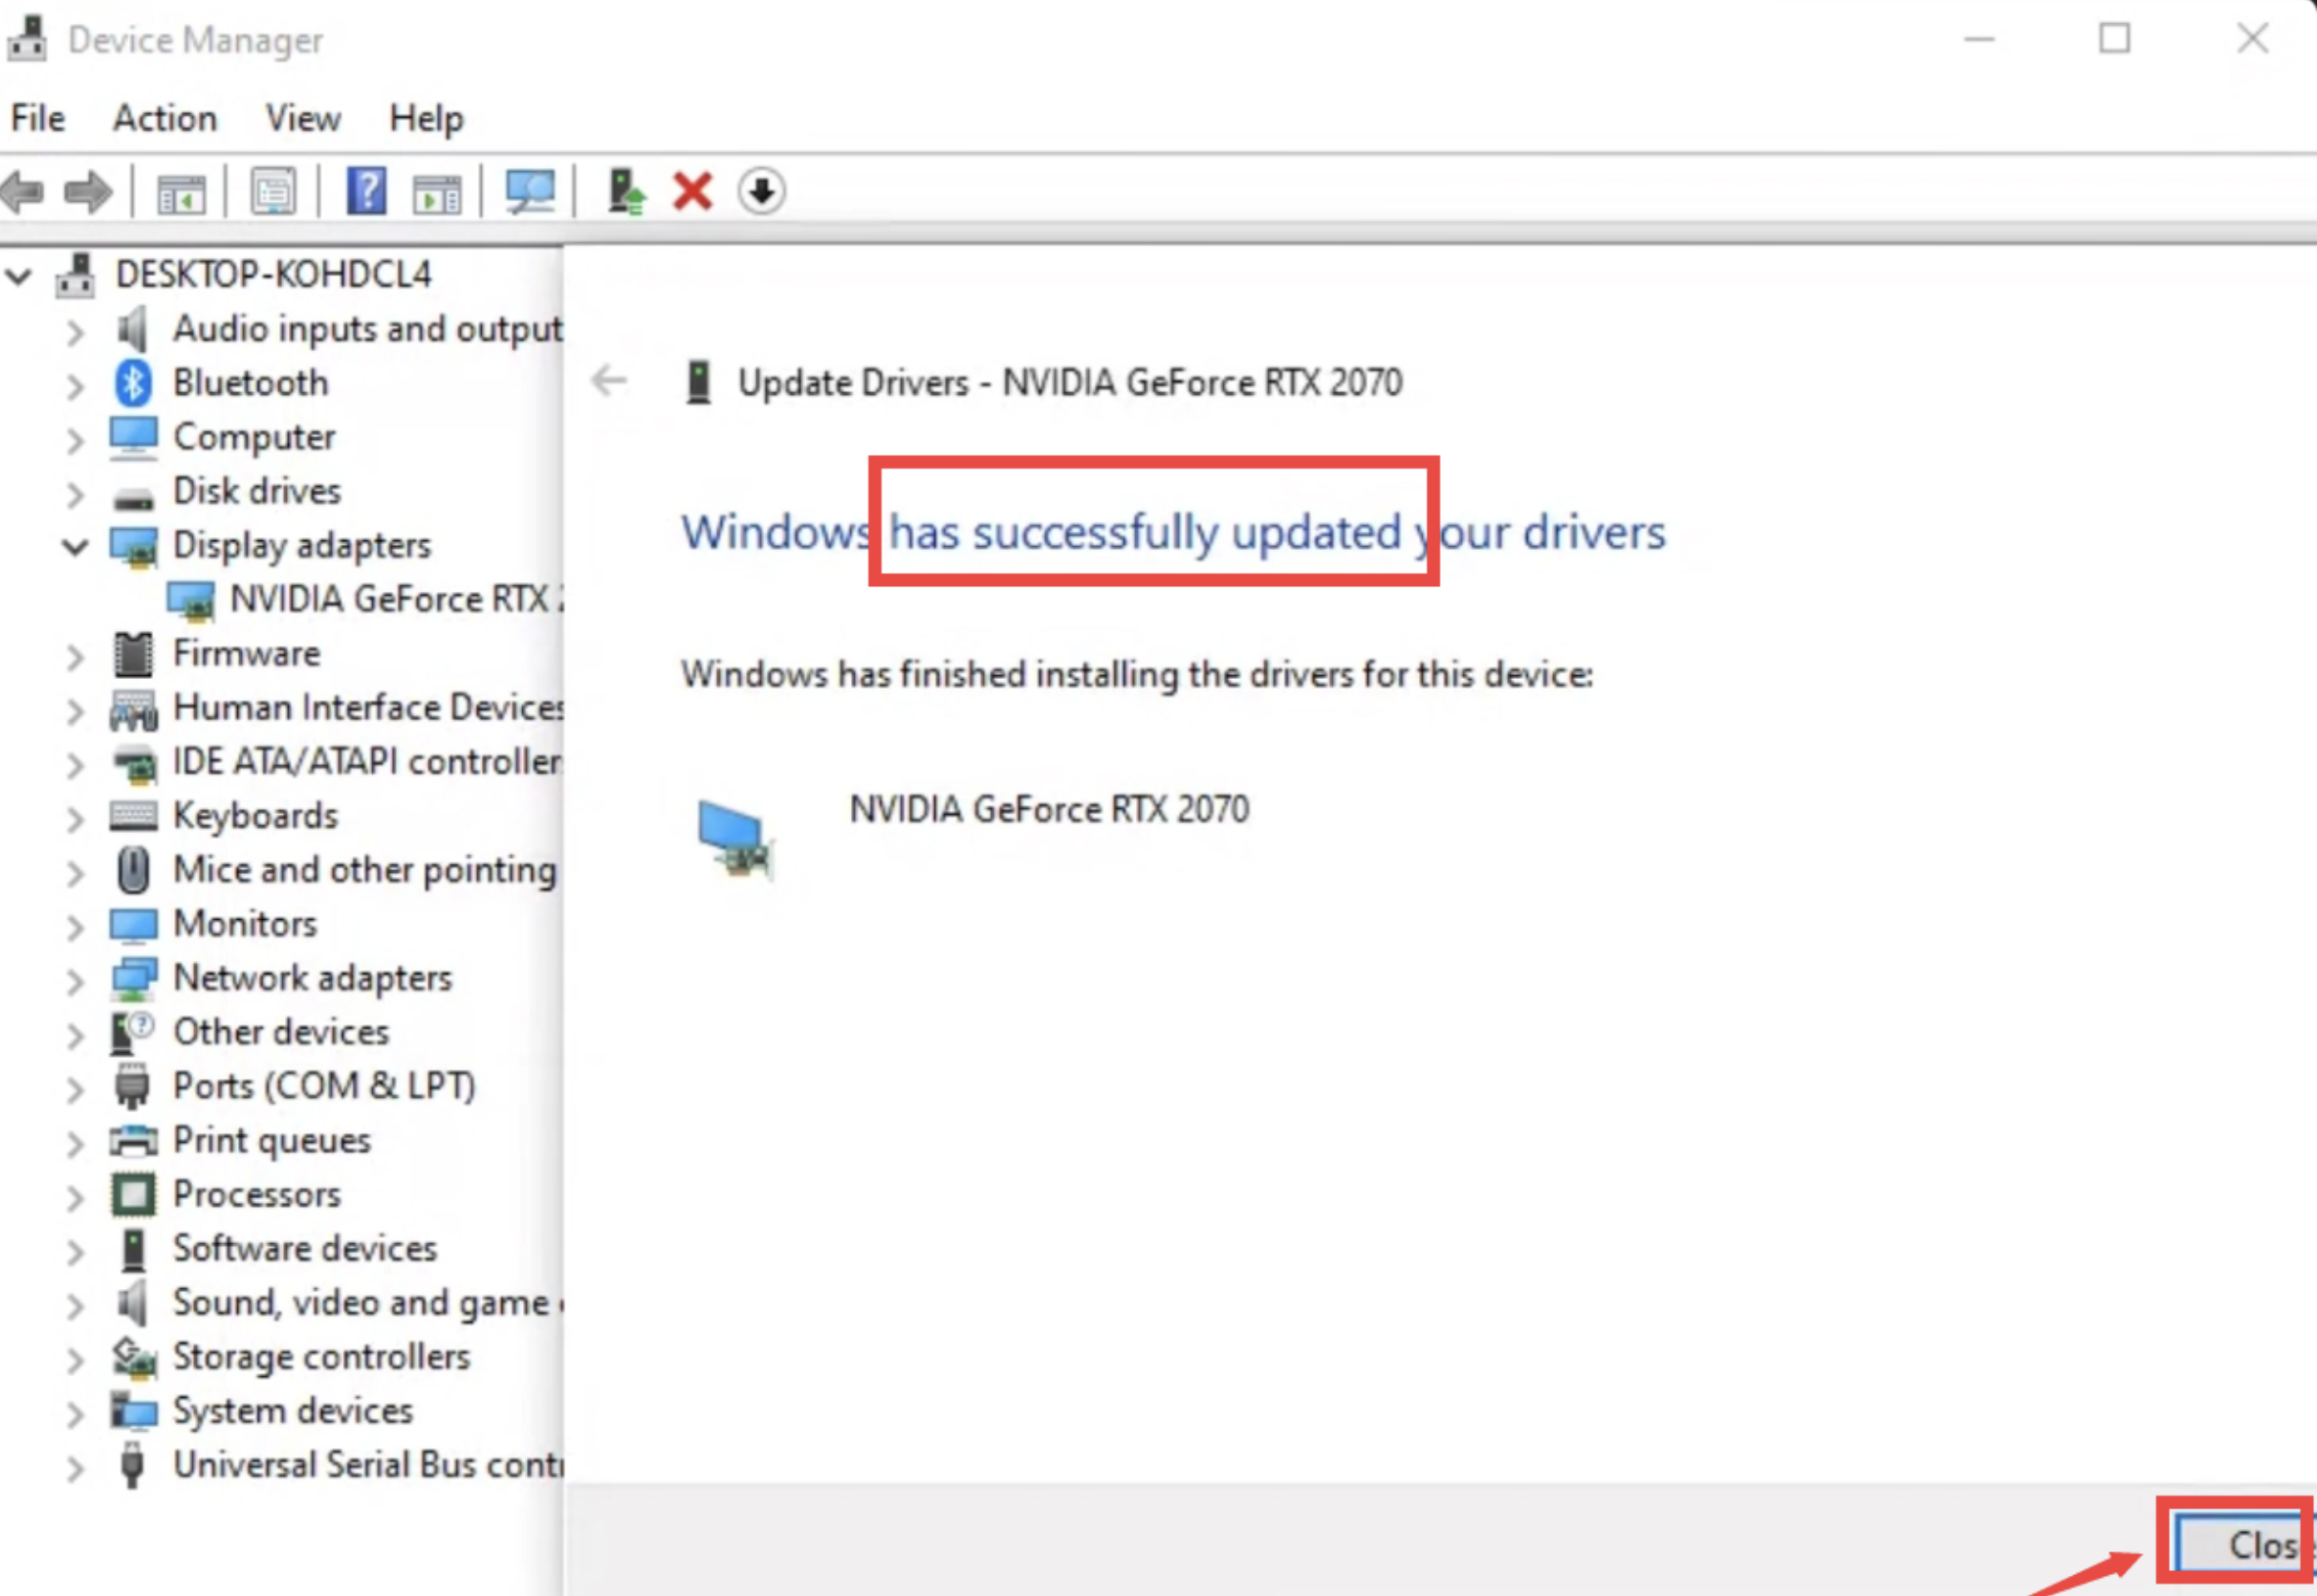This screenshot has width=2317, height=1596.
Task: Click the Other devices question-mark icon
Action: point(131,1032)
